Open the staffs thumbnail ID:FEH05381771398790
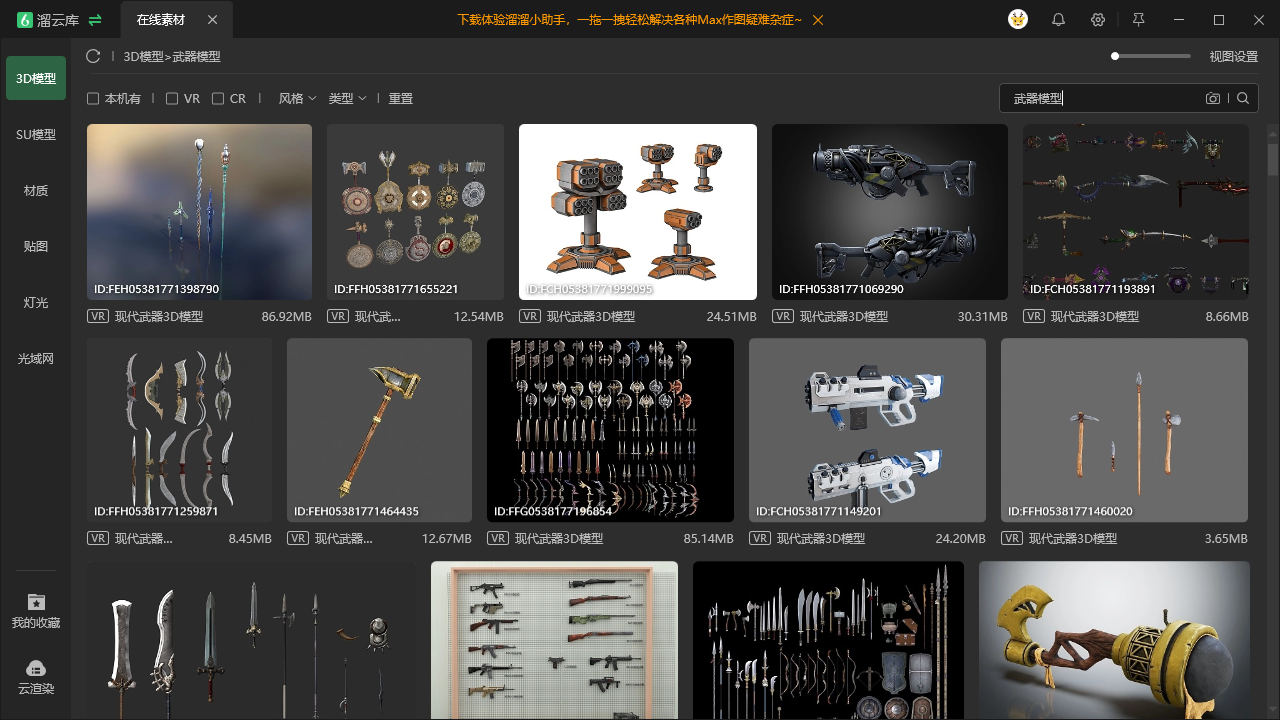 (199, 212)
